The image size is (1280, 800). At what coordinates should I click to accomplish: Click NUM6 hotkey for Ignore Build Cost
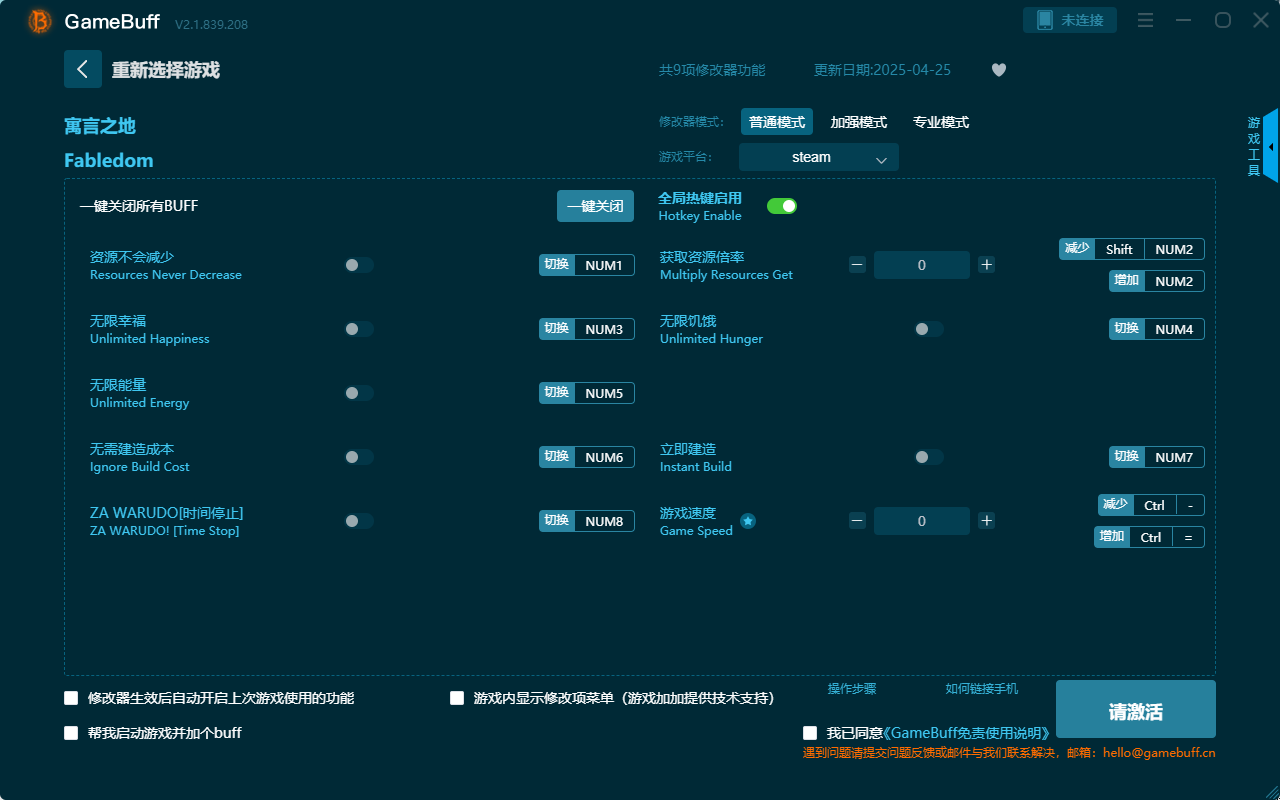coord(587,457)
